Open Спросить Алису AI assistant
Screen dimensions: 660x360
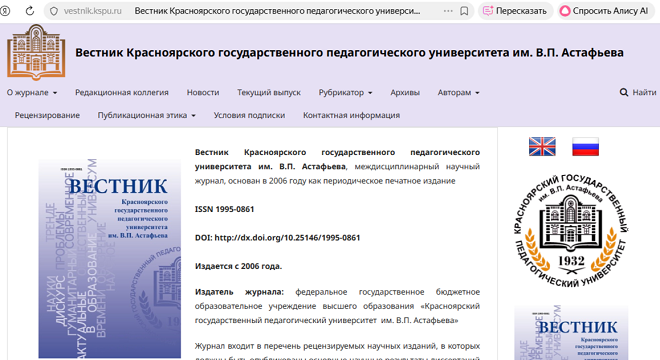pyautogui.click(x=605, y=11)
